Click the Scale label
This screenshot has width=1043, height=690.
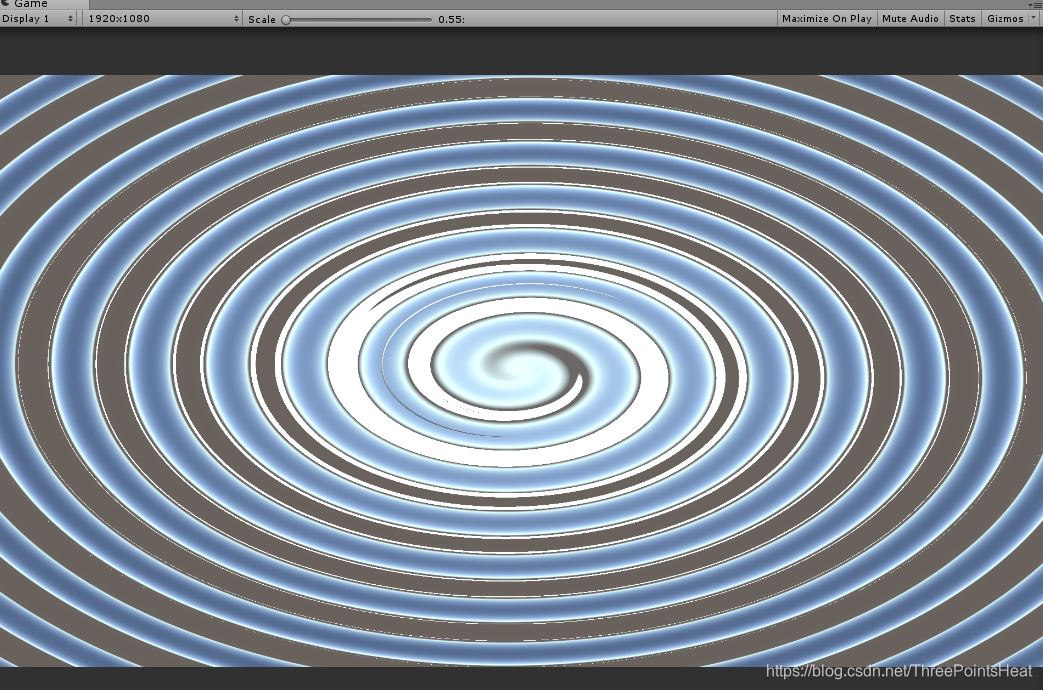pyautogui.click(x=261, y=19)
